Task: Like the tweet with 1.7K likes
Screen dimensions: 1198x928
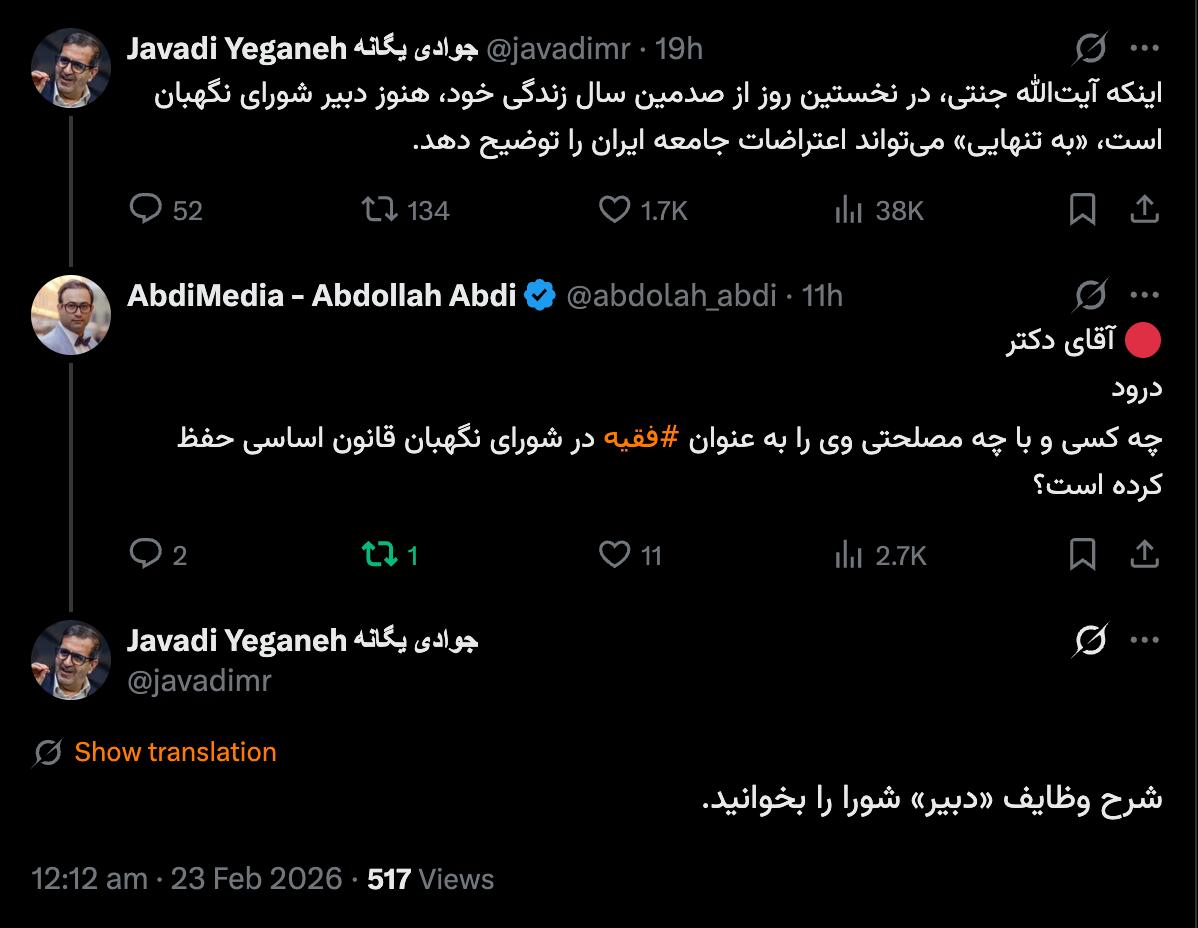Action: click(x=614, y=209)
